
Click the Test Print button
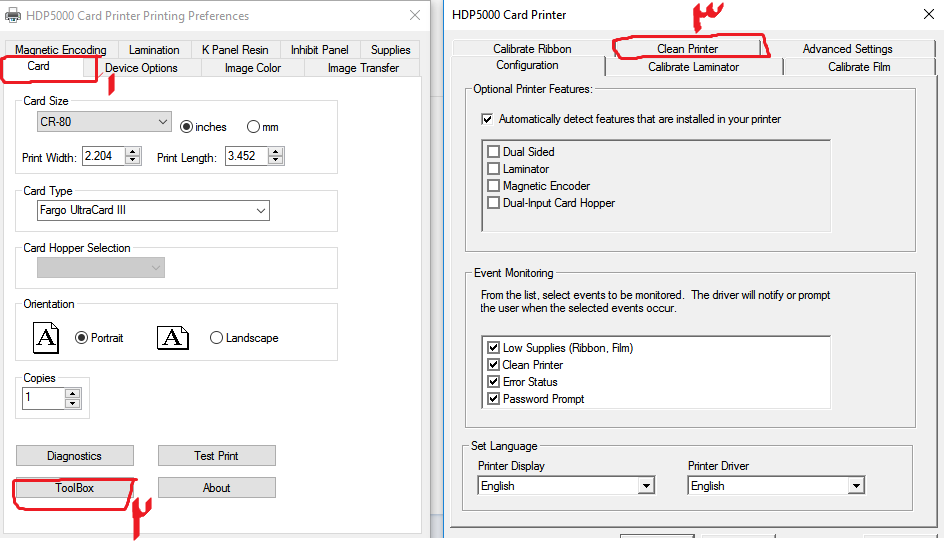pyautogui.click(x=217, y=456)
